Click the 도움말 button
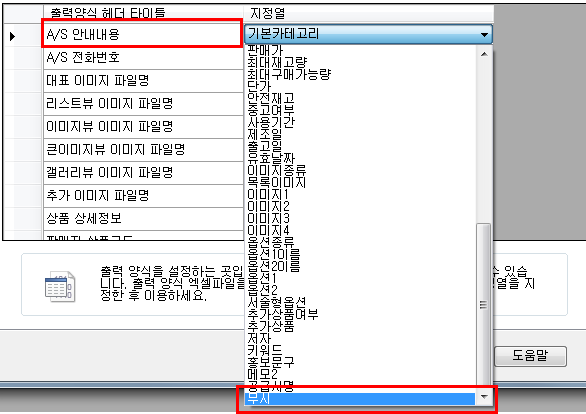The image size is (586, 414). [x=530, y=356]
